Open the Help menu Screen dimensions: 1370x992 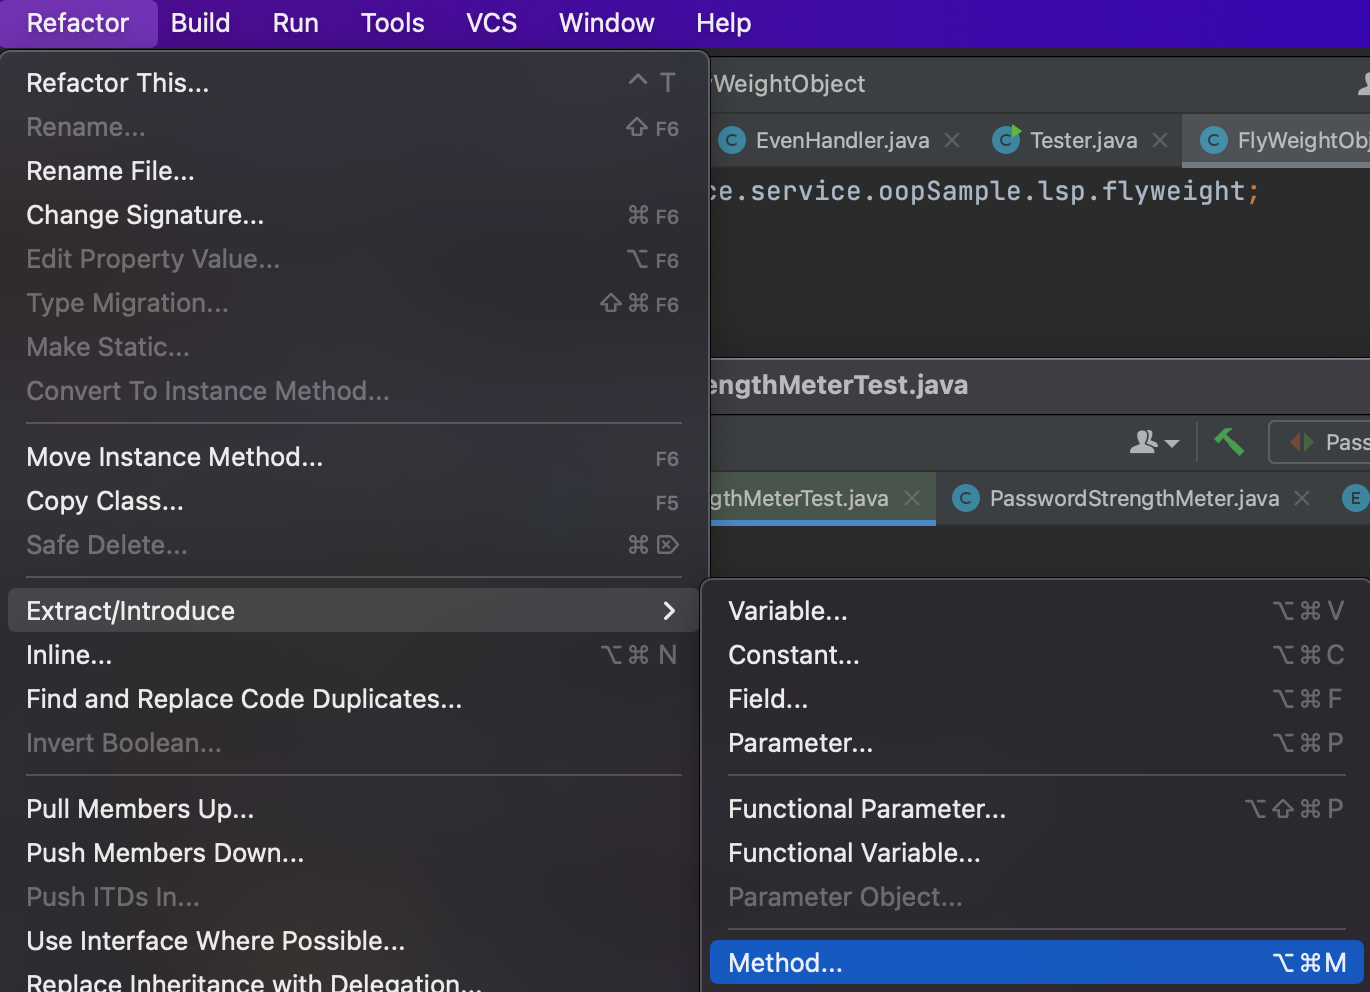click(x=723, y=23)
